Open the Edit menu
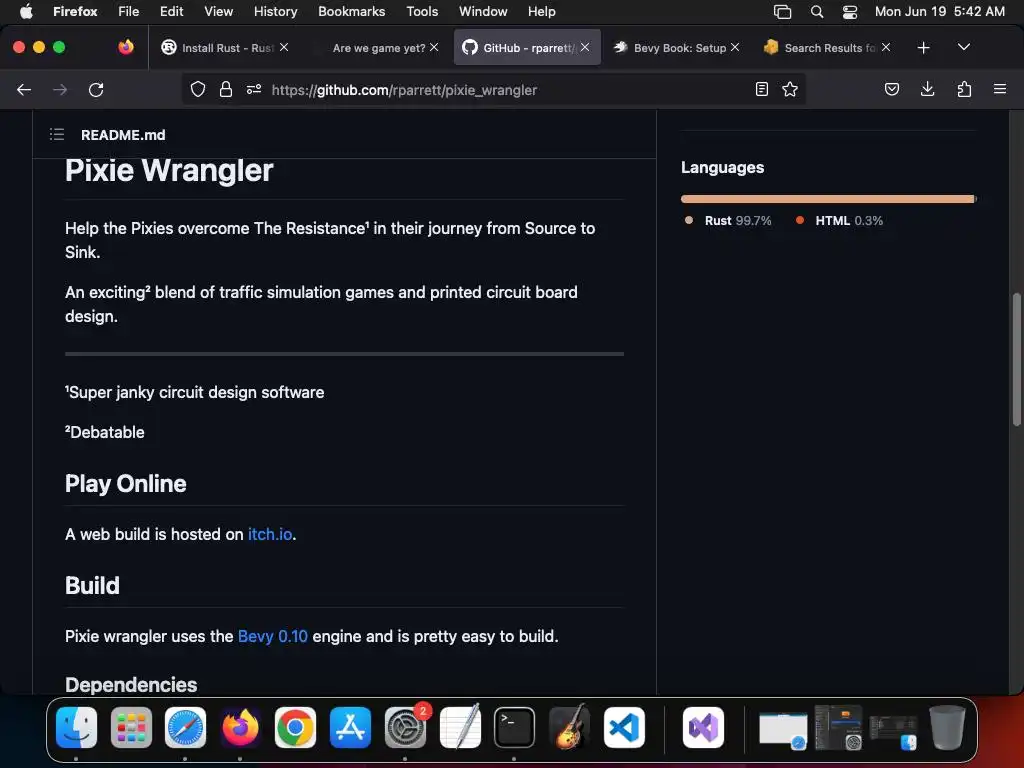 (172, 11)
